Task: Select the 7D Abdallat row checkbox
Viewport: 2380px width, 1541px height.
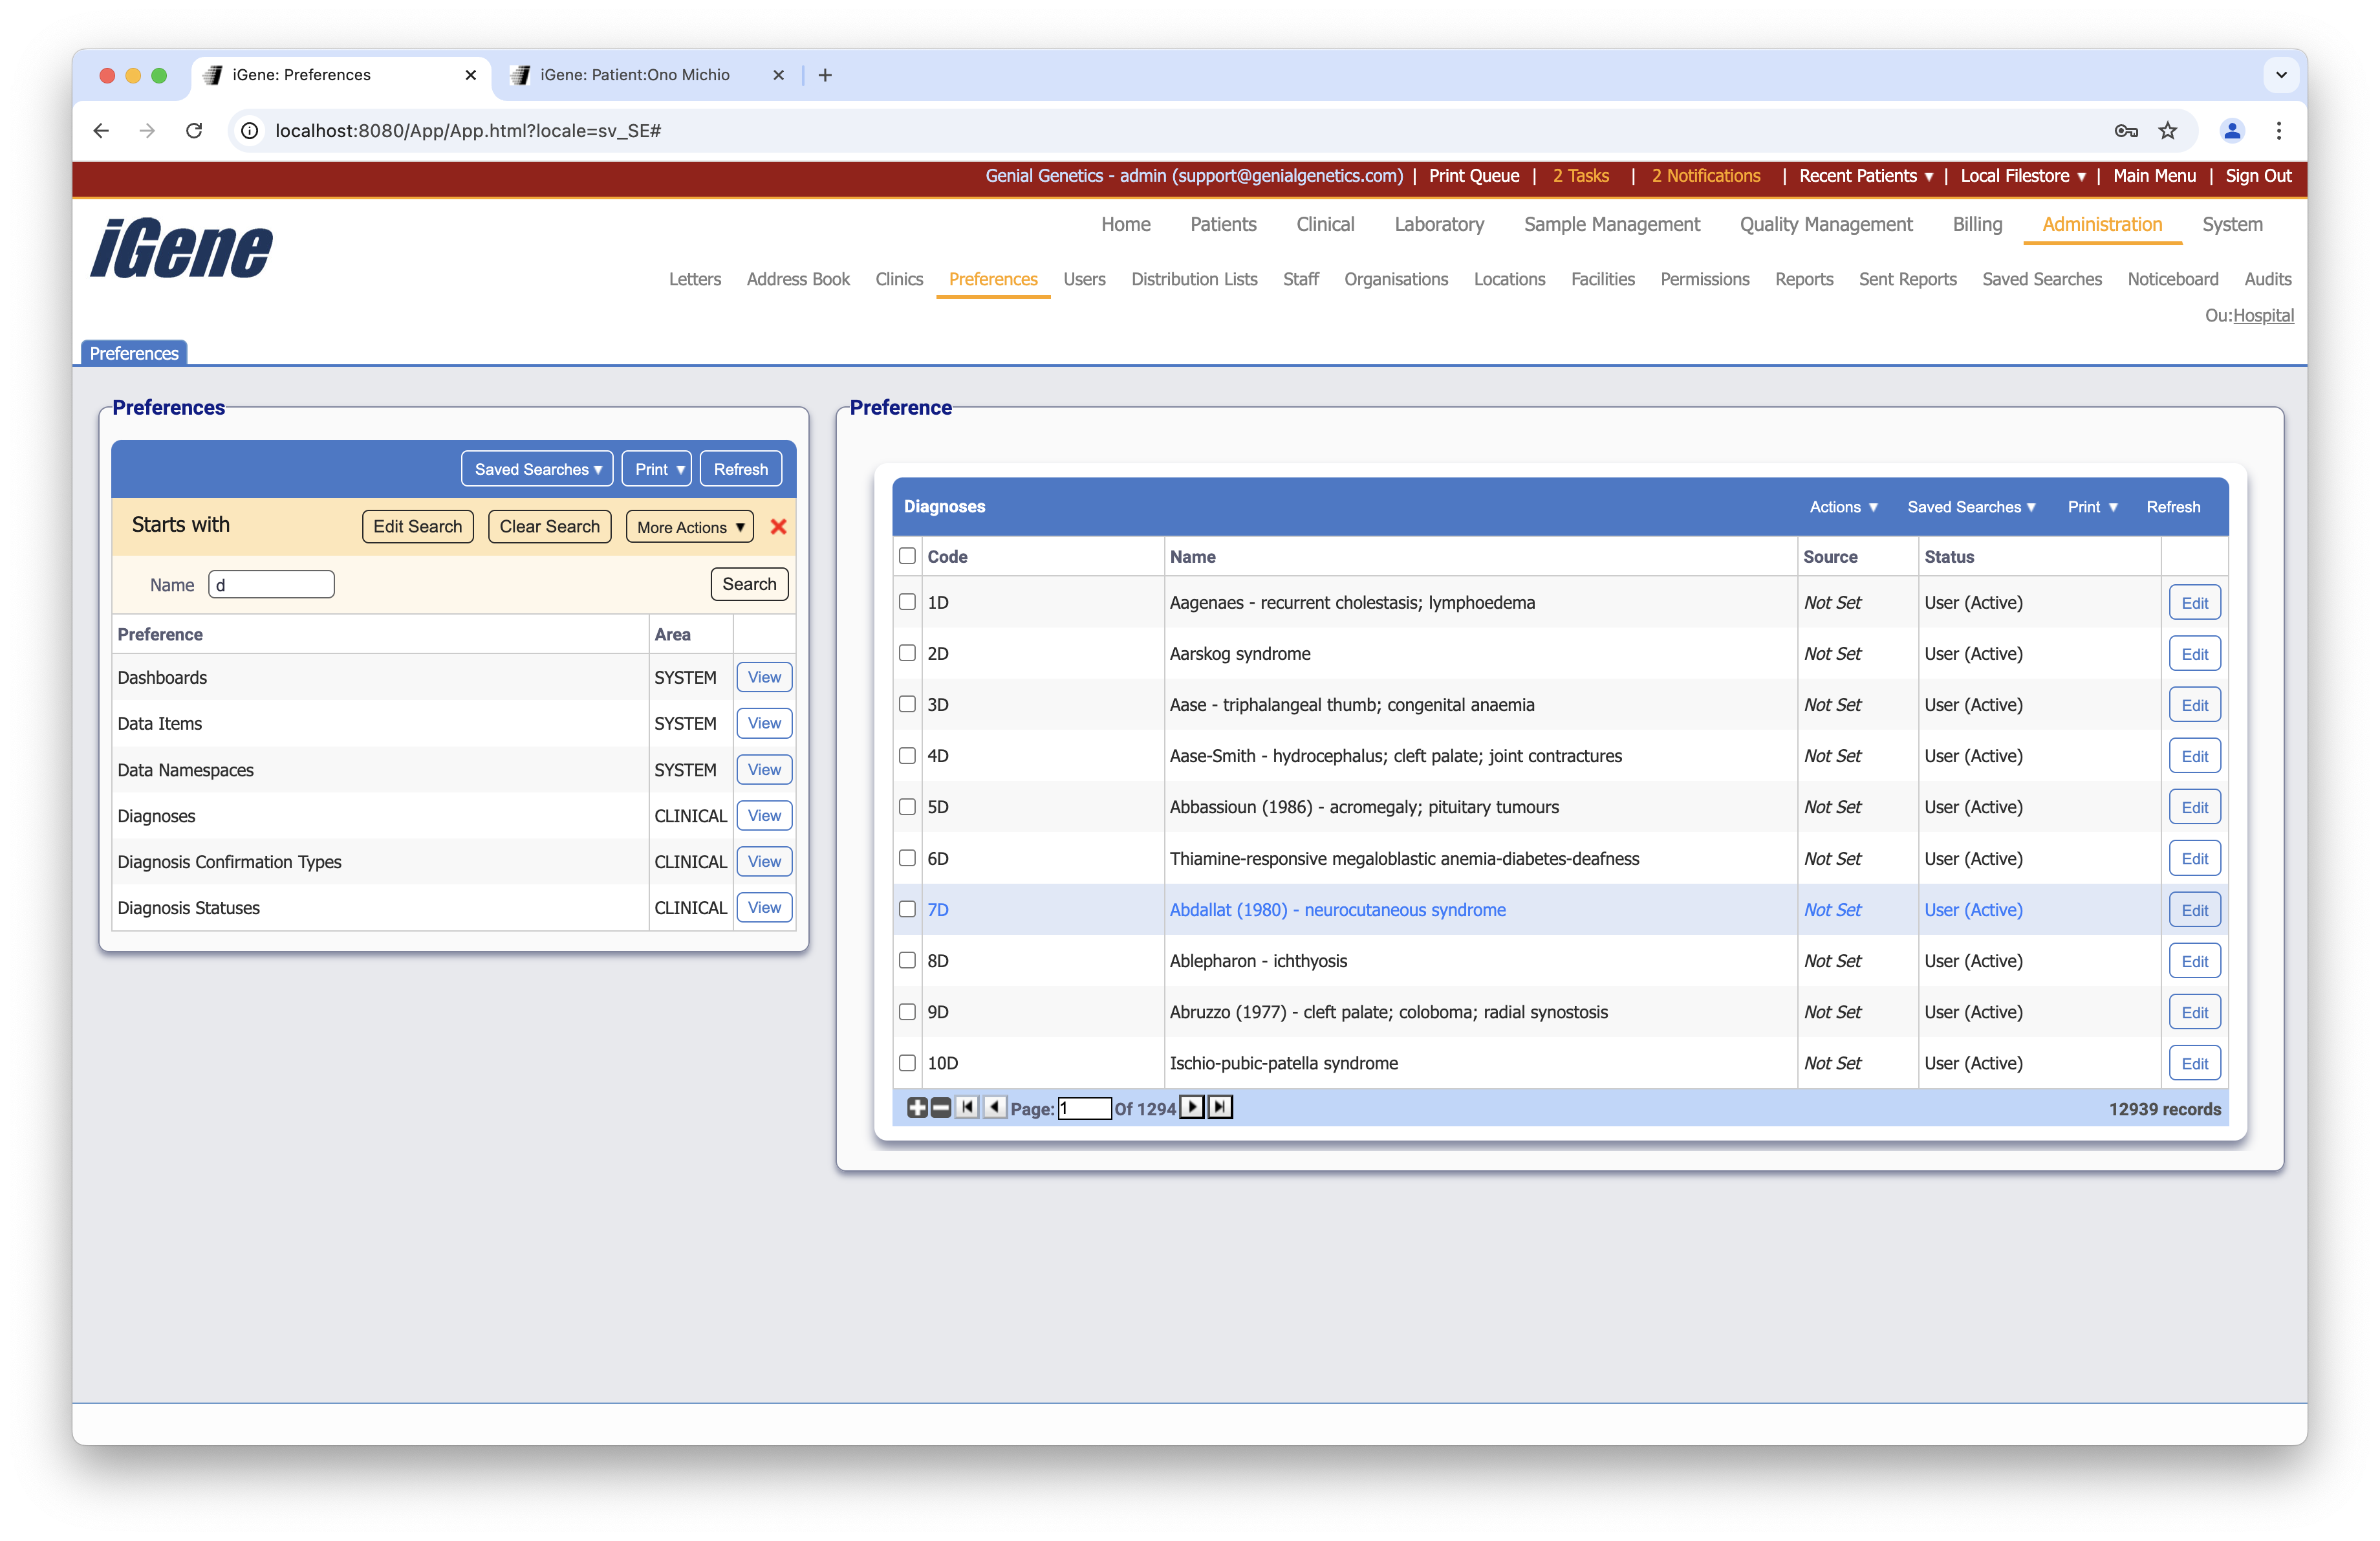Action: (x=907, y=909)
